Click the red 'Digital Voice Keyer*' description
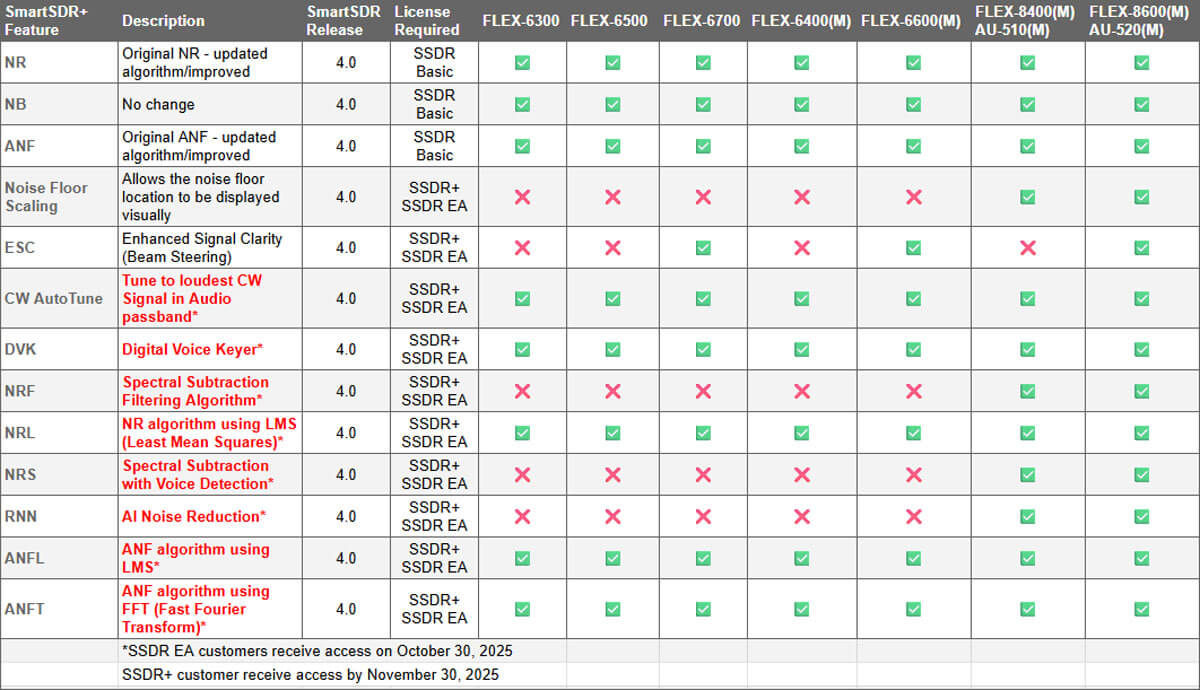Viewport: 1200px width, 690px height. pos(192,349)
